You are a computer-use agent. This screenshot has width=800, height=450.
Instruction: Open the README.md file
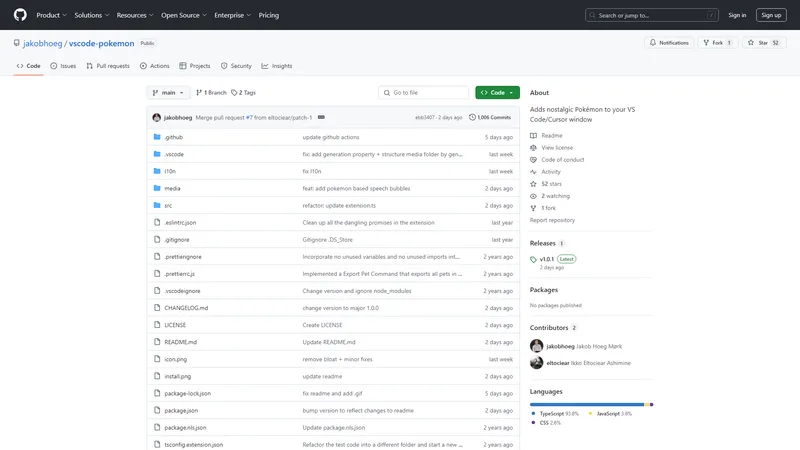(x=181, y=342)
